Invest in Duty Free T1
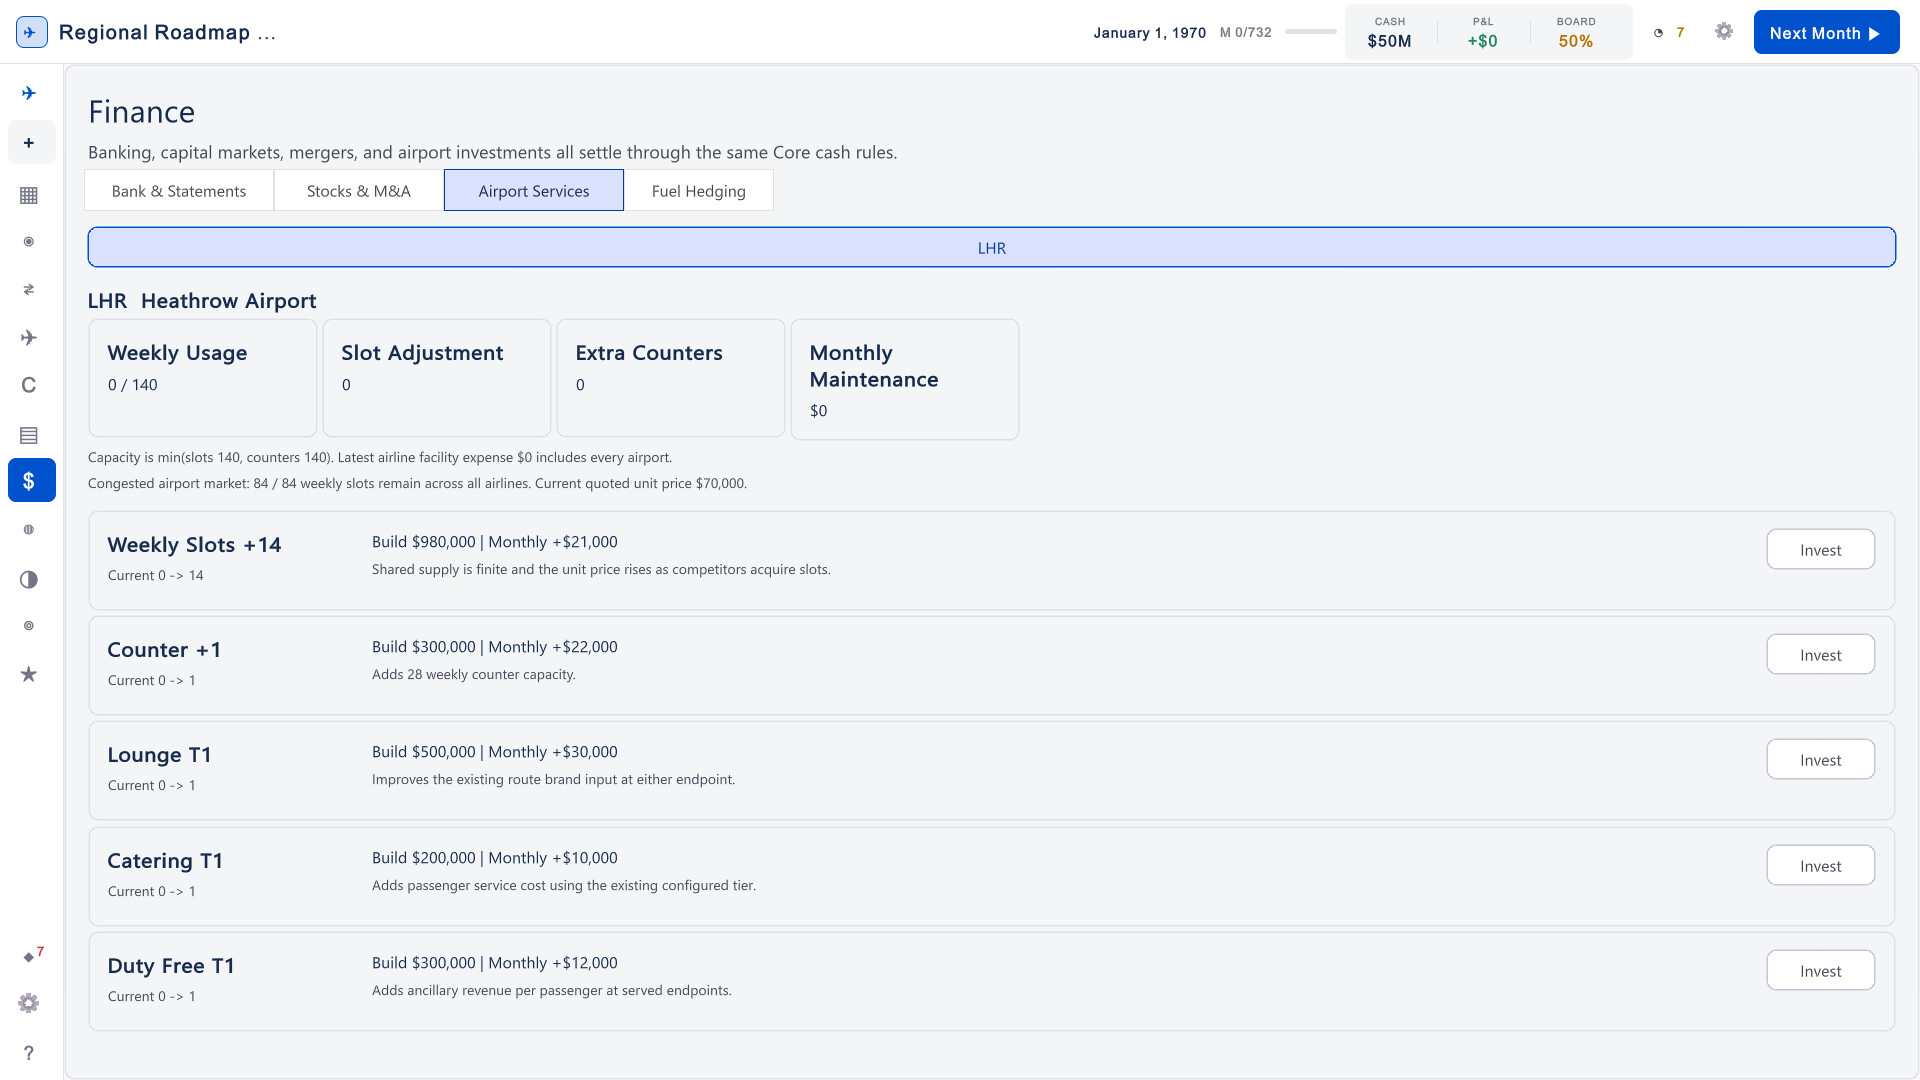This screenshot has height=1080, width=1920. coord(1820,970)
